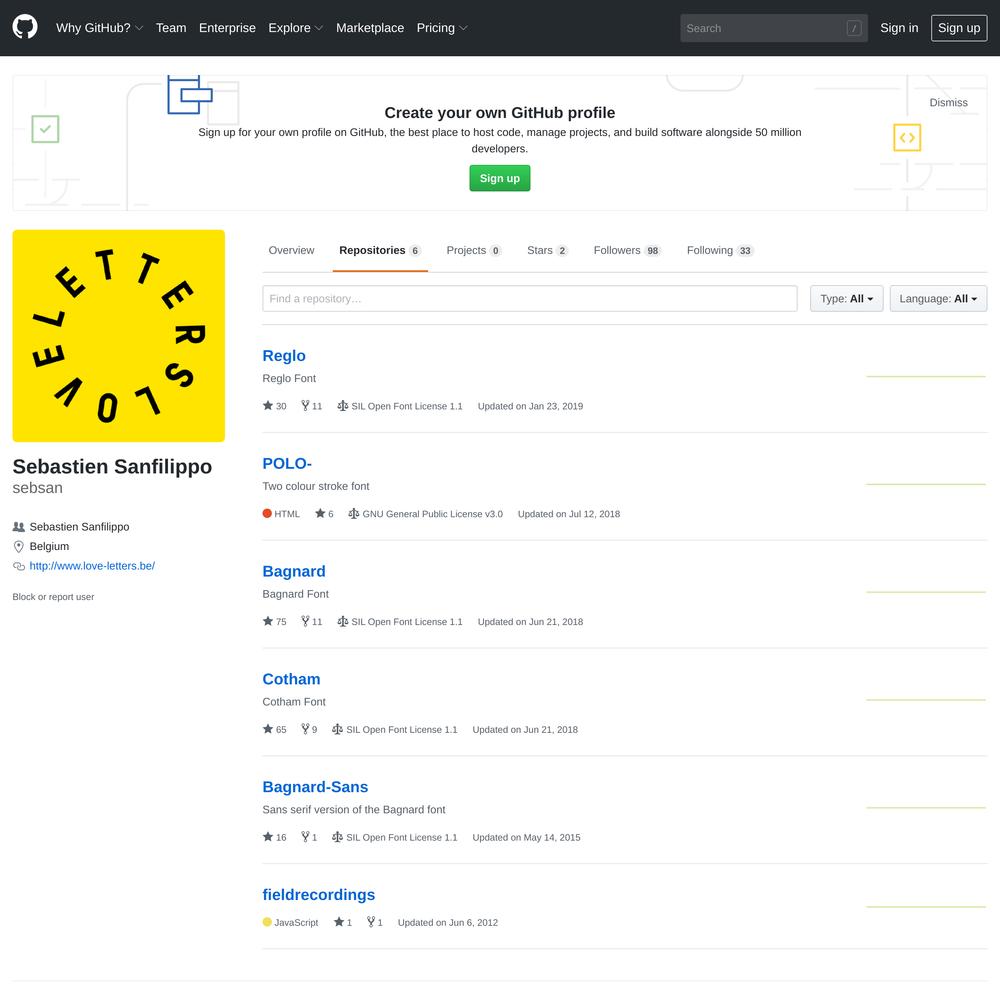Click license scale icon for Reglo
This screenshot has width=1000, height=1000.
[x=342, y=406]
